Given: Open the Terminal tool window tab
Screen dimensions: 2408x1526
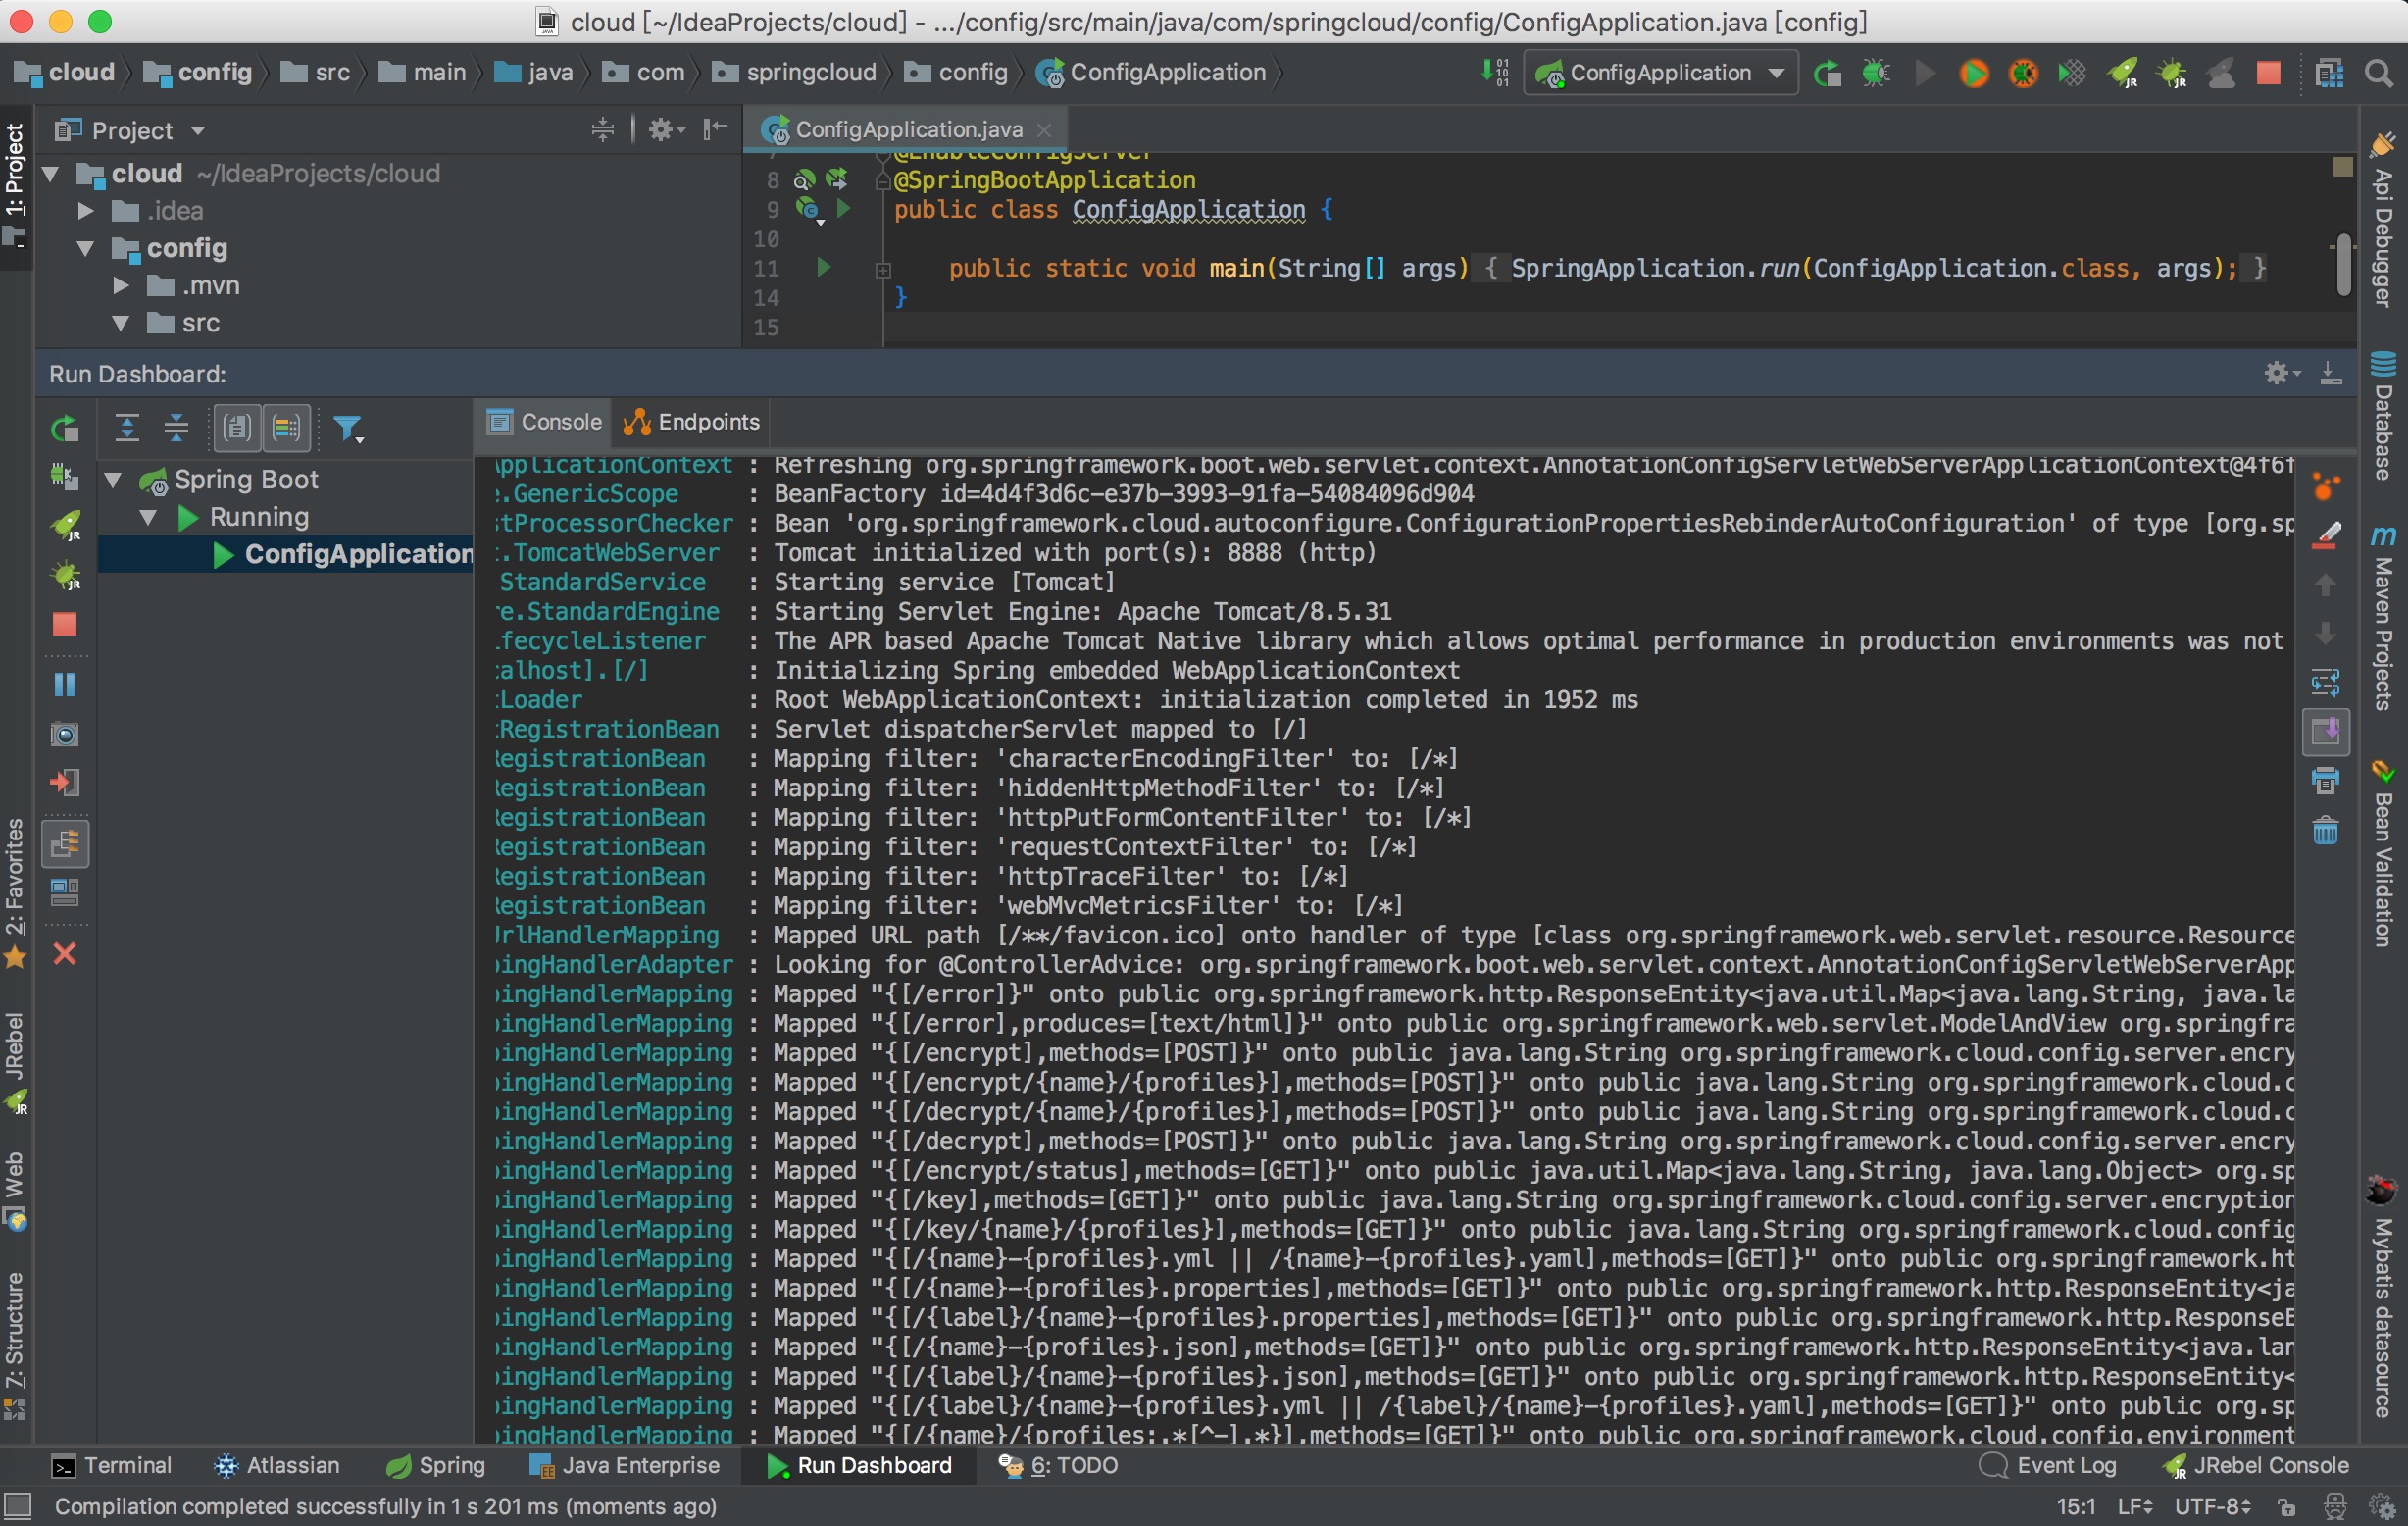Looking at the screenshot, I should pyautogui.click(x=112, y=1466).
